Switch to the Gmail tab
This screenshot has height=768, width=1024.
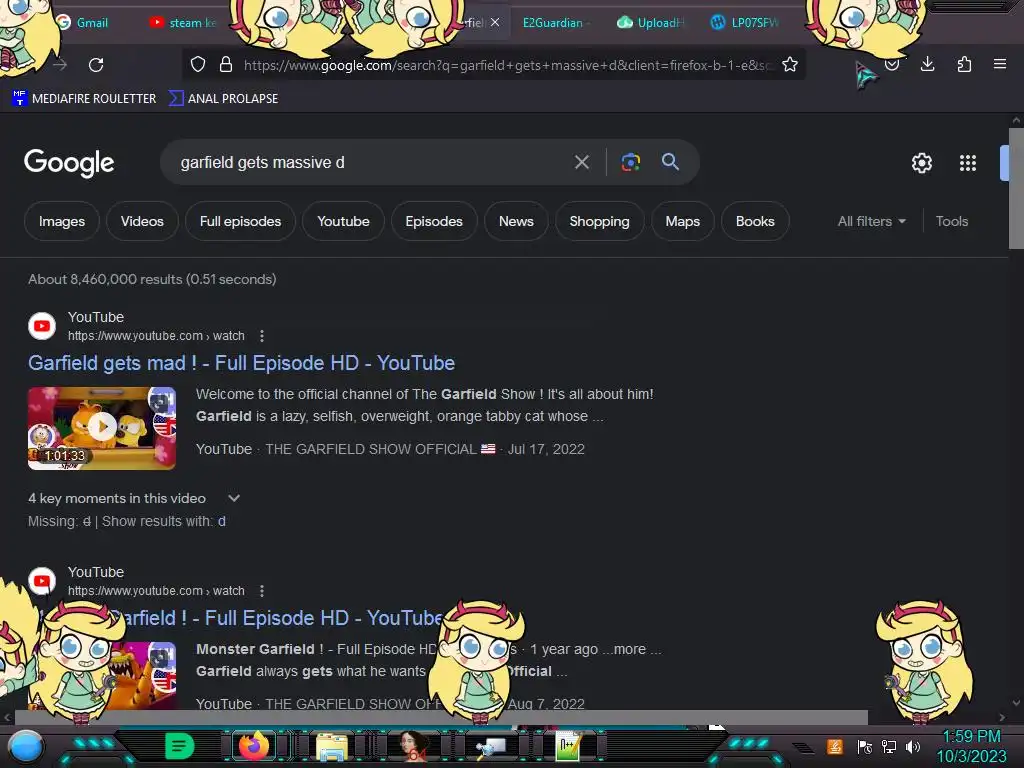click(x=84, y=22)
